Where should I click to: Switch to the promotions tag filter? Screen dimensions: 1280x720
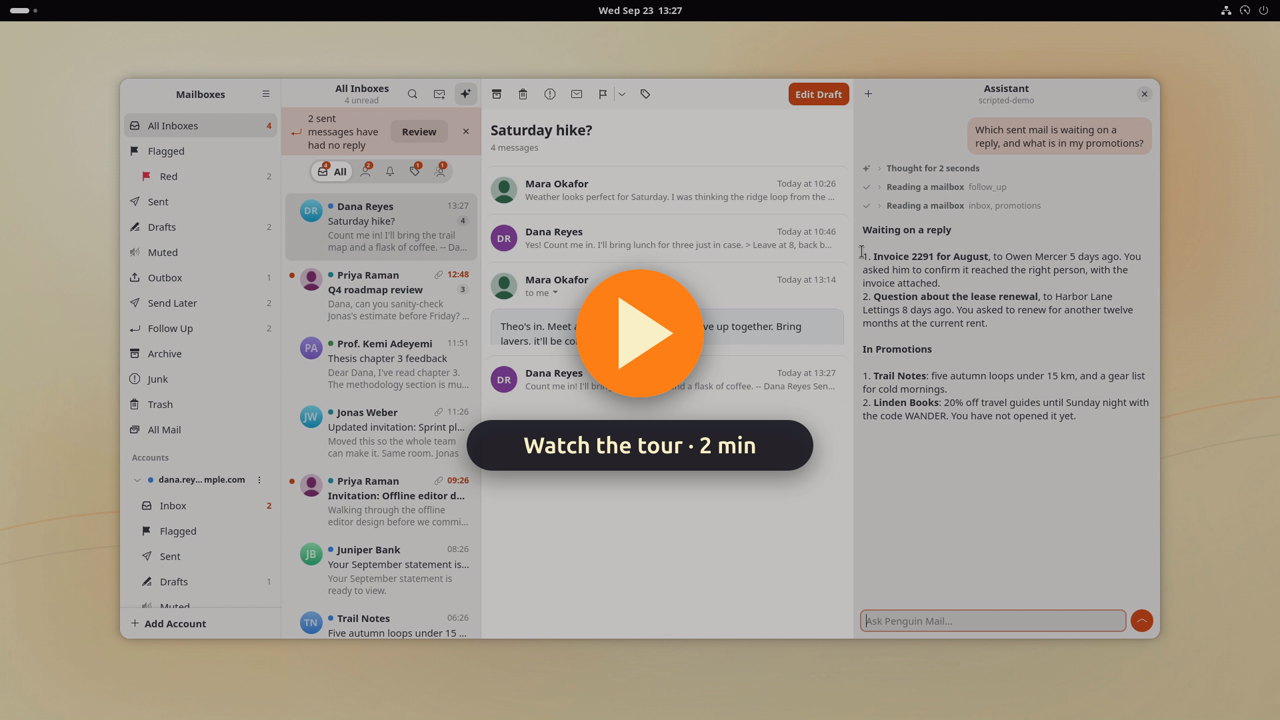[415, 172]
